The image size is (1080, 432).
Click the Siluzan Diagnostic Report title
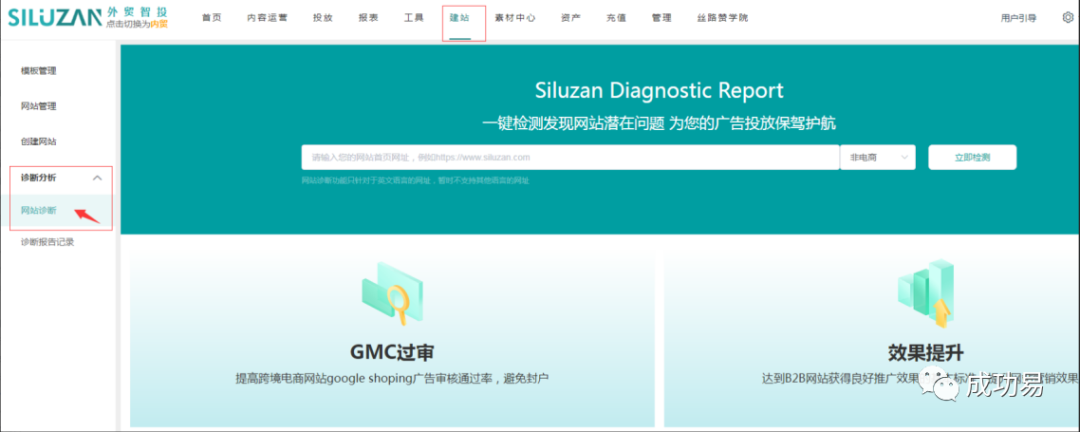coord(658,90)
